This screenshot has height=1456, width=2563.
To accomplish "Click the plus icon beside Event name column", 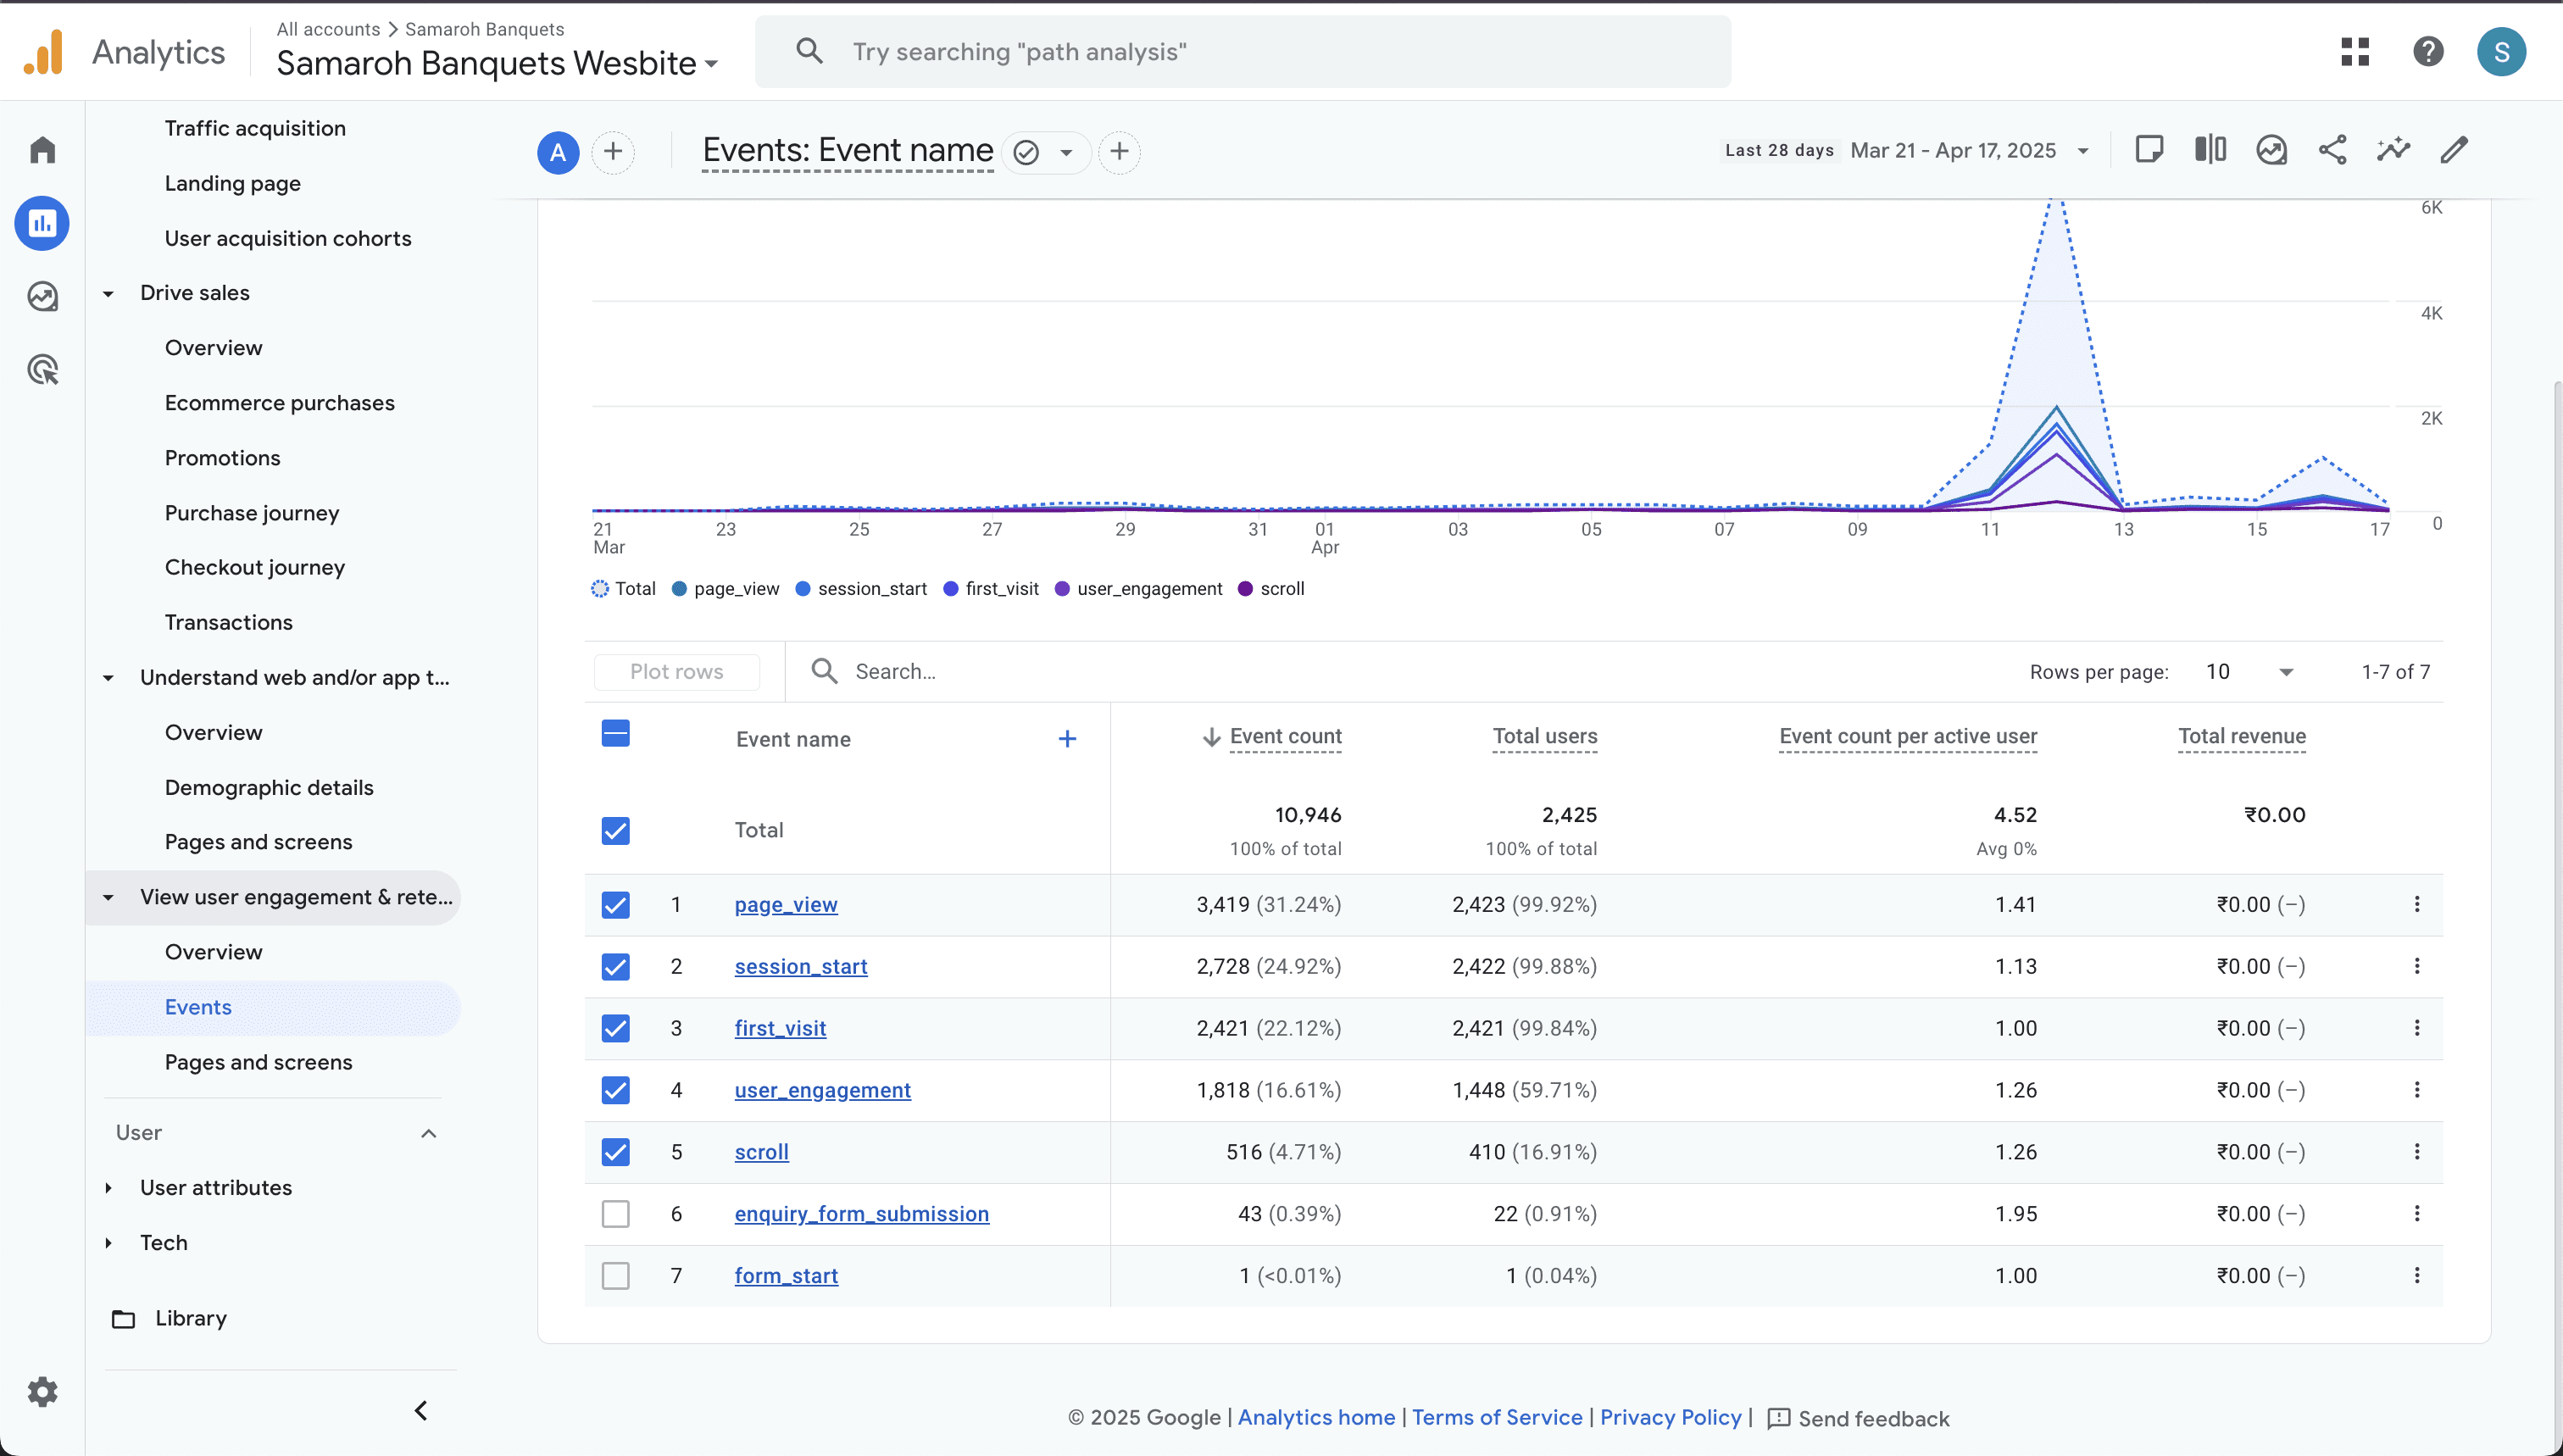I will tap(1067, 739).
